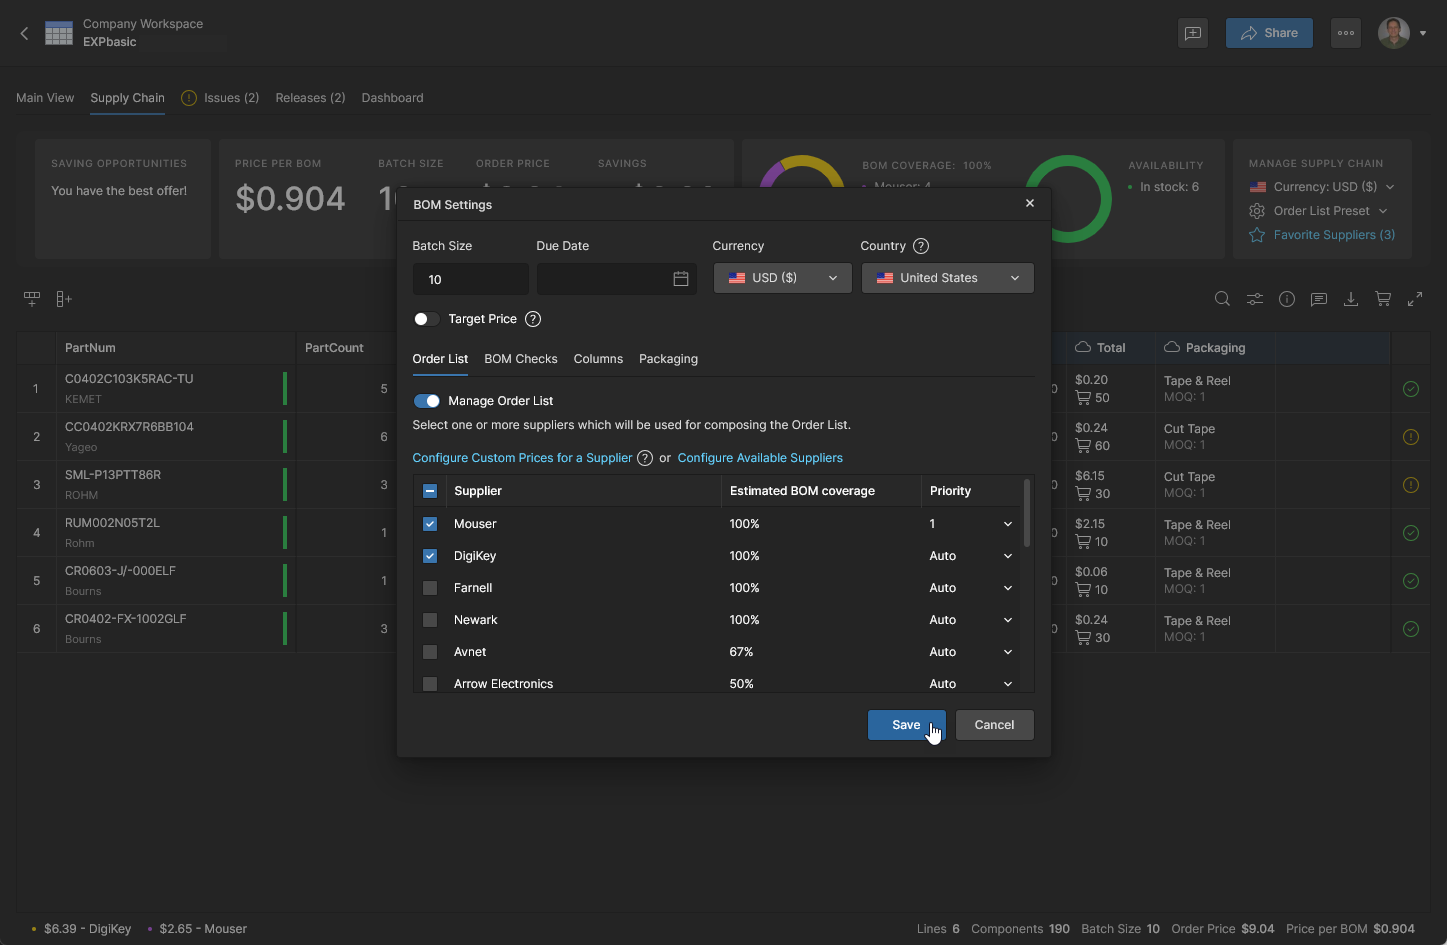1447x945 pixels.
Task: Expand the Order List Preset dropdown
Action: click(x=1319, y=211)
